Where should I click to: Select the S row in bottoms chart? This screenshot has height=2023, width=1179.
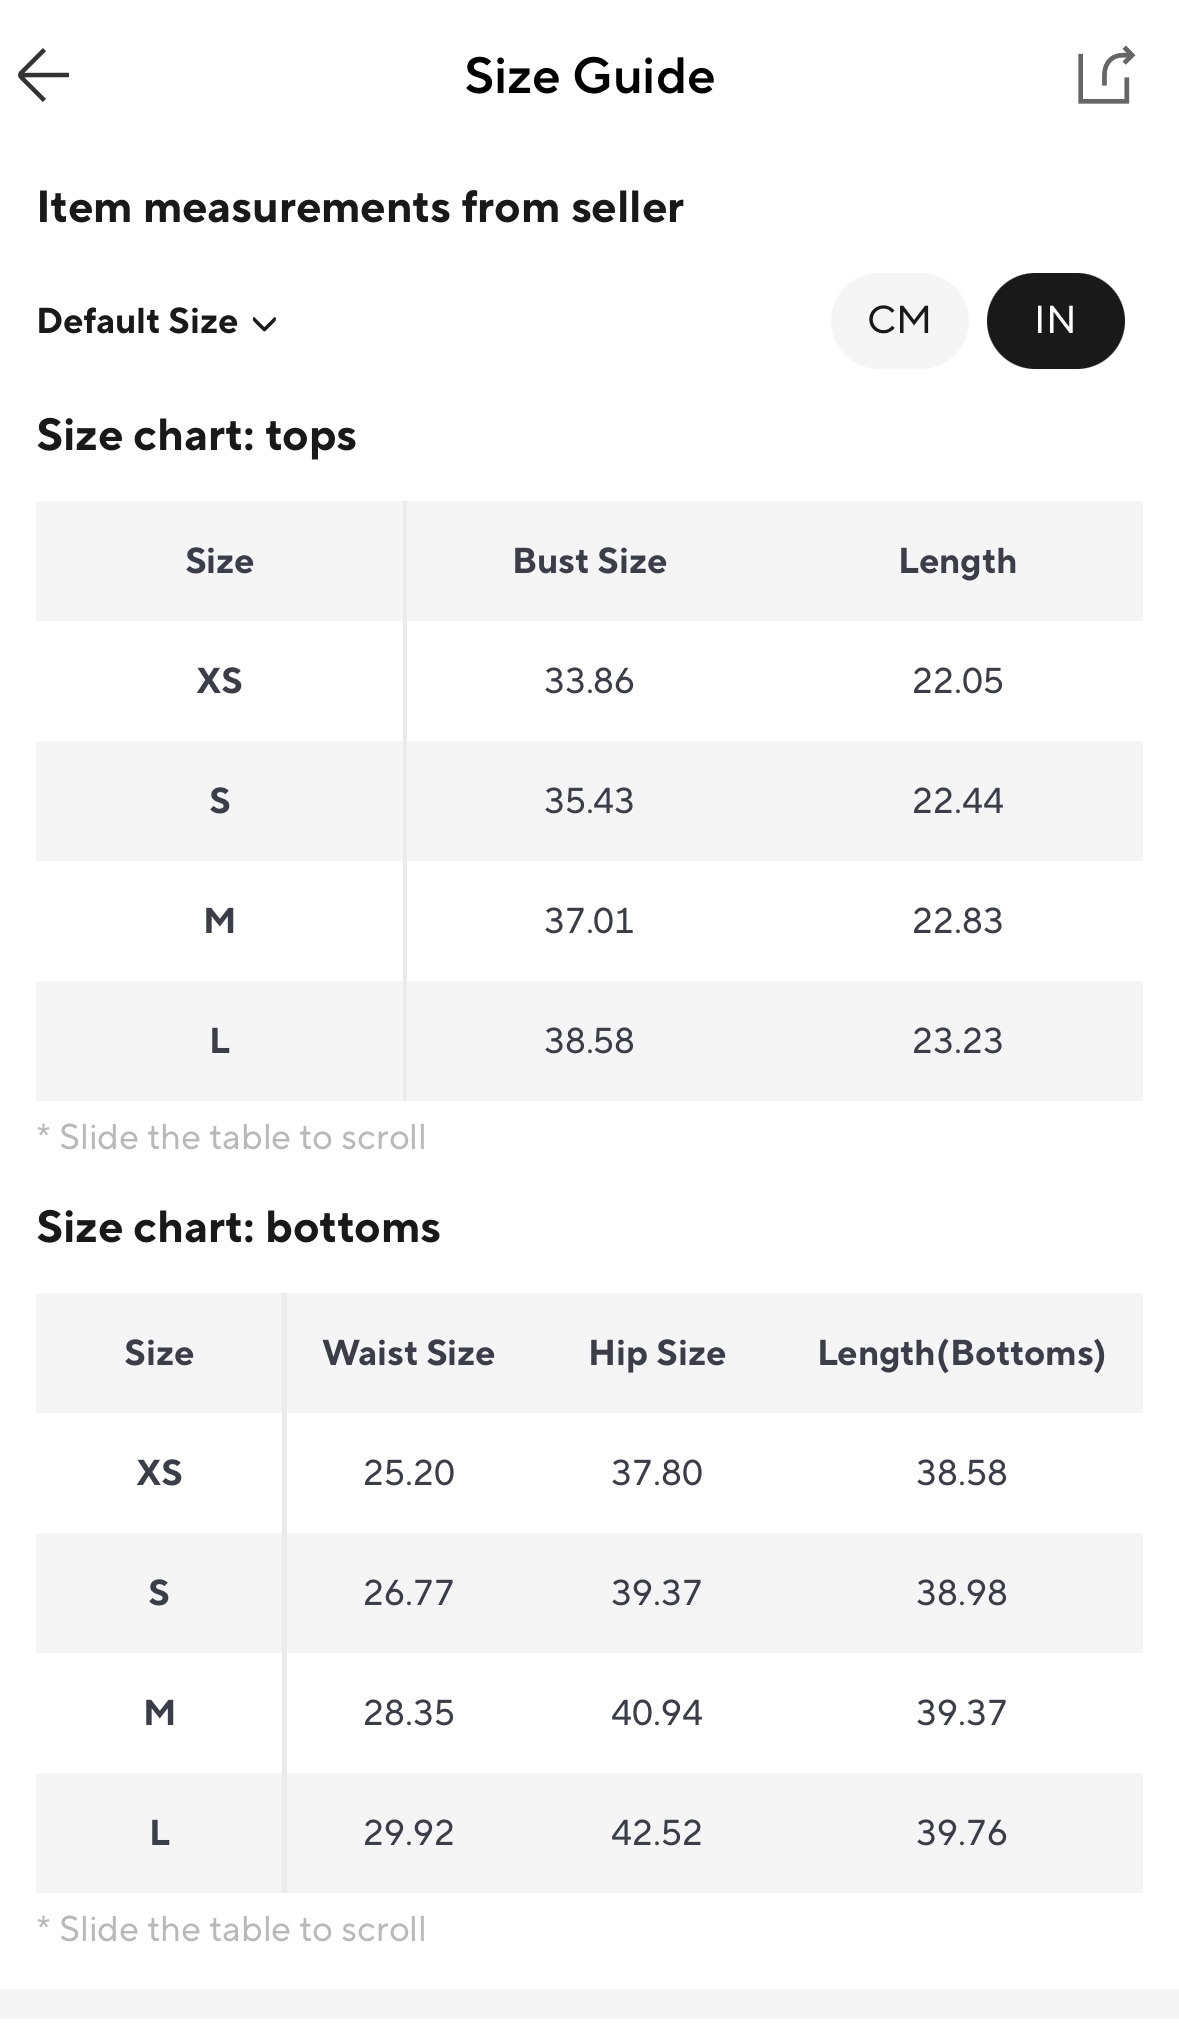click(x=159, y=1593)
